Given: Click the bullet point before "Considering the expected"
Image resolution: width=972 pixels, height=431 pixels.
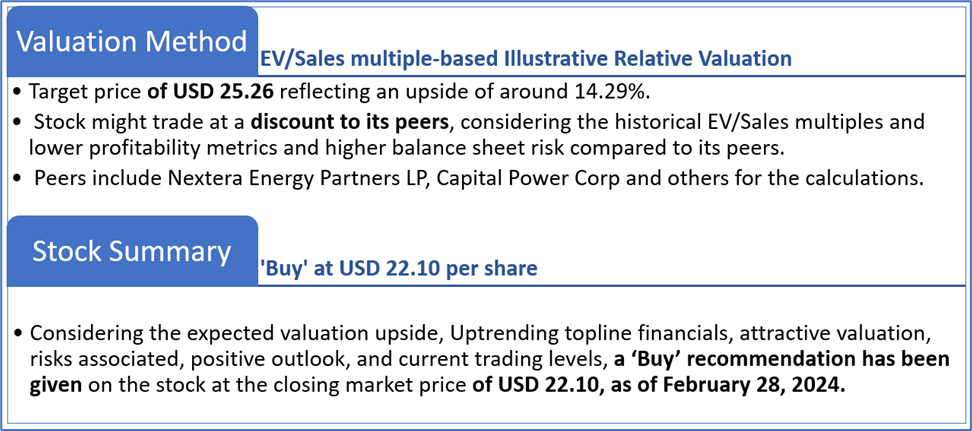Looking at the screenshot, I should coord(19,334).
